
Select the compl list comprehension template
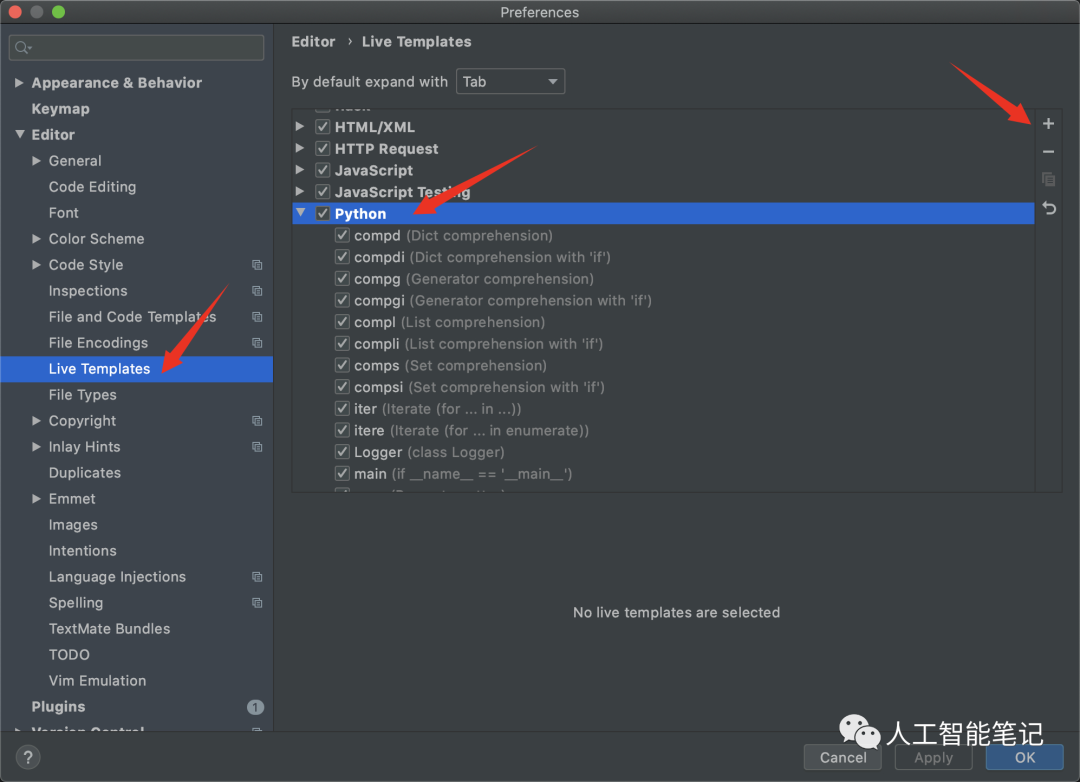449,322
